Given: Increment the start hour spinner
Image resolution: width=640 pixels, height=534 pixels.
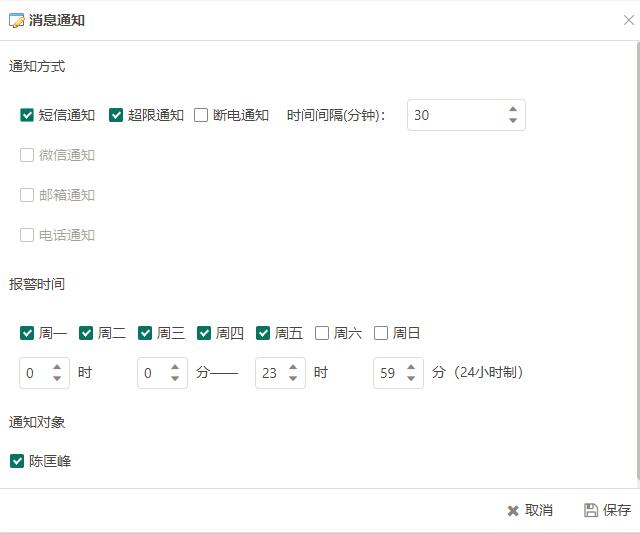Looking at the screenshot, I should coord(57,367).
